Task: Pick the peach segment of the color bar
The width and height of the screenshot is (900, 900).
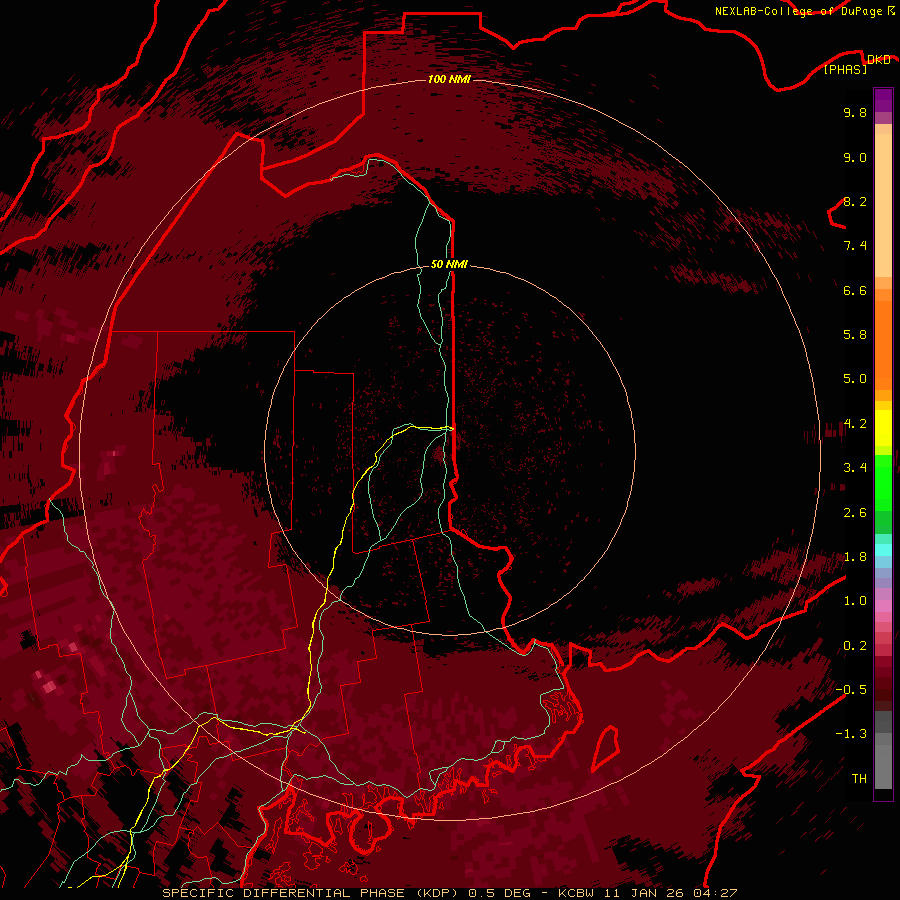Action: [x=883, y=207]
